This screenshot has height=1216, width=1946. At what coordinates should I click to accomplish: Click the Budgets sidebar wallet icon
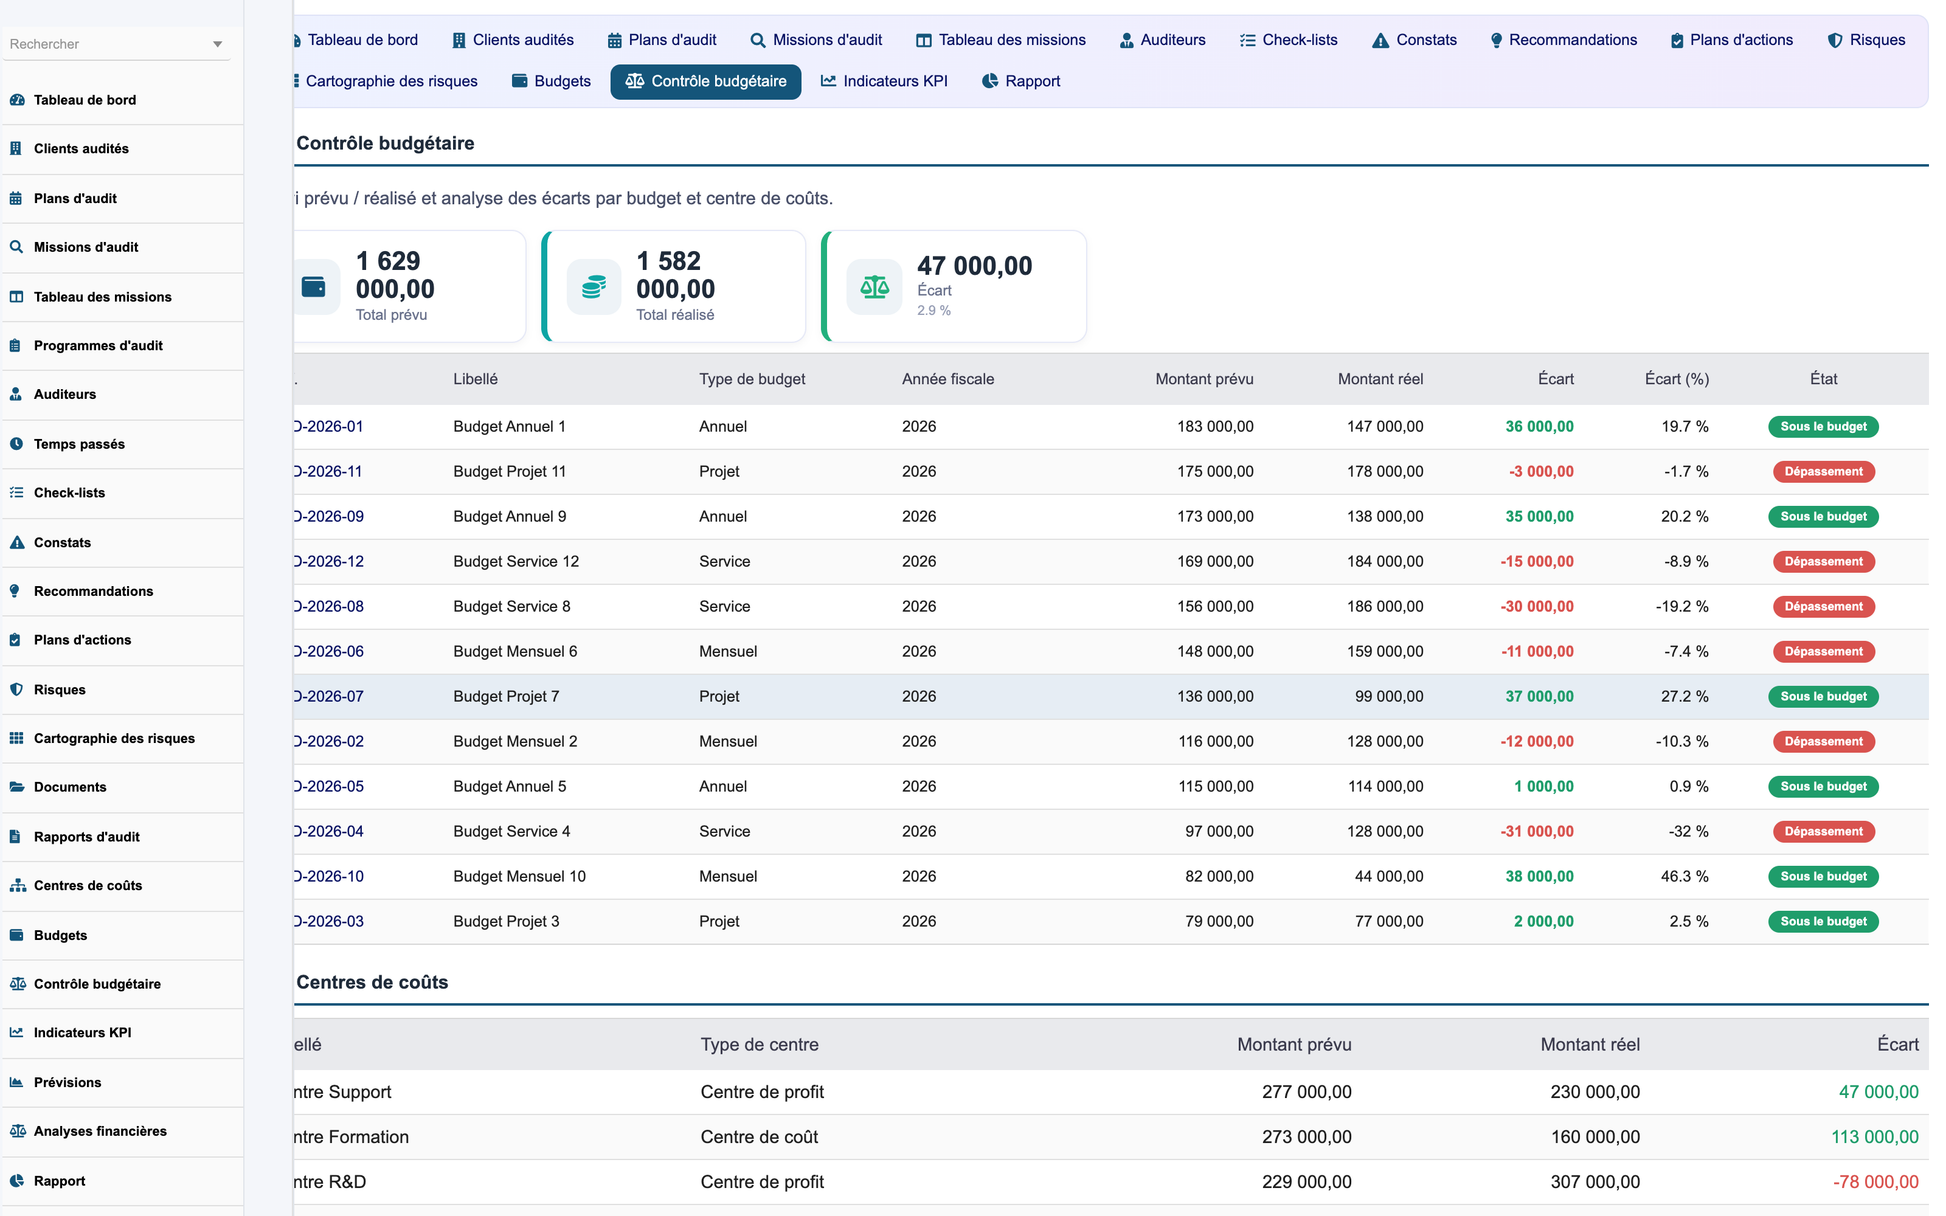coord(16,936)
